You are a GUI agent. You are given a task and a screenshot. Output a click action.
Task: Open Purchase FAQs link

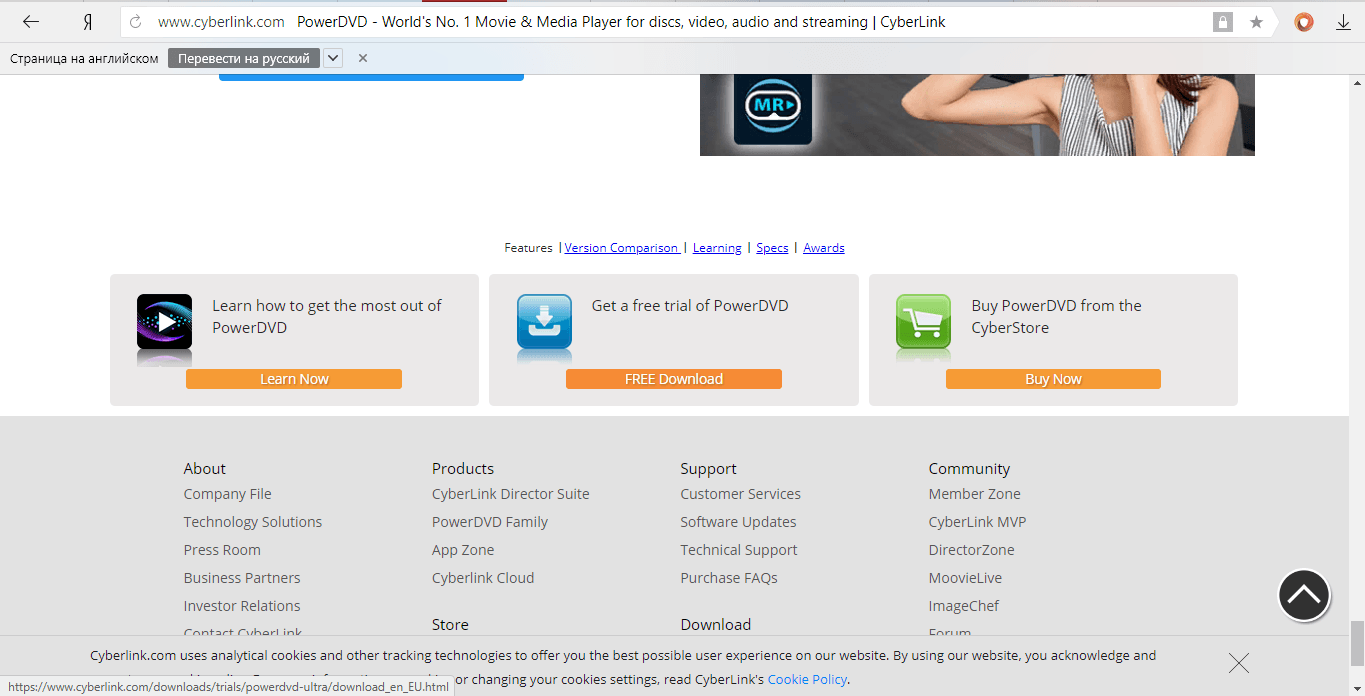click(x=729, y=578)
